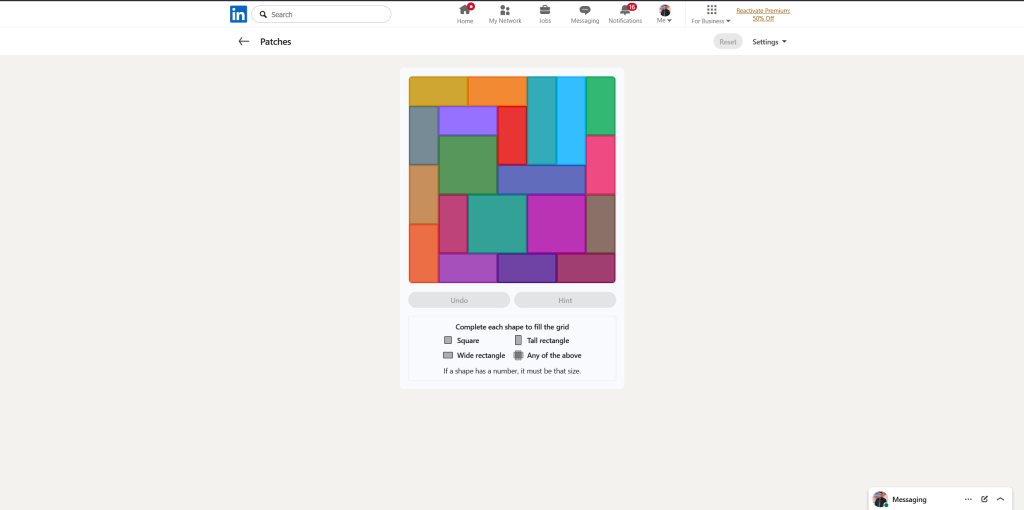Click the Hint button
This screenshot has width=1024, height=510.
point(565,300)
